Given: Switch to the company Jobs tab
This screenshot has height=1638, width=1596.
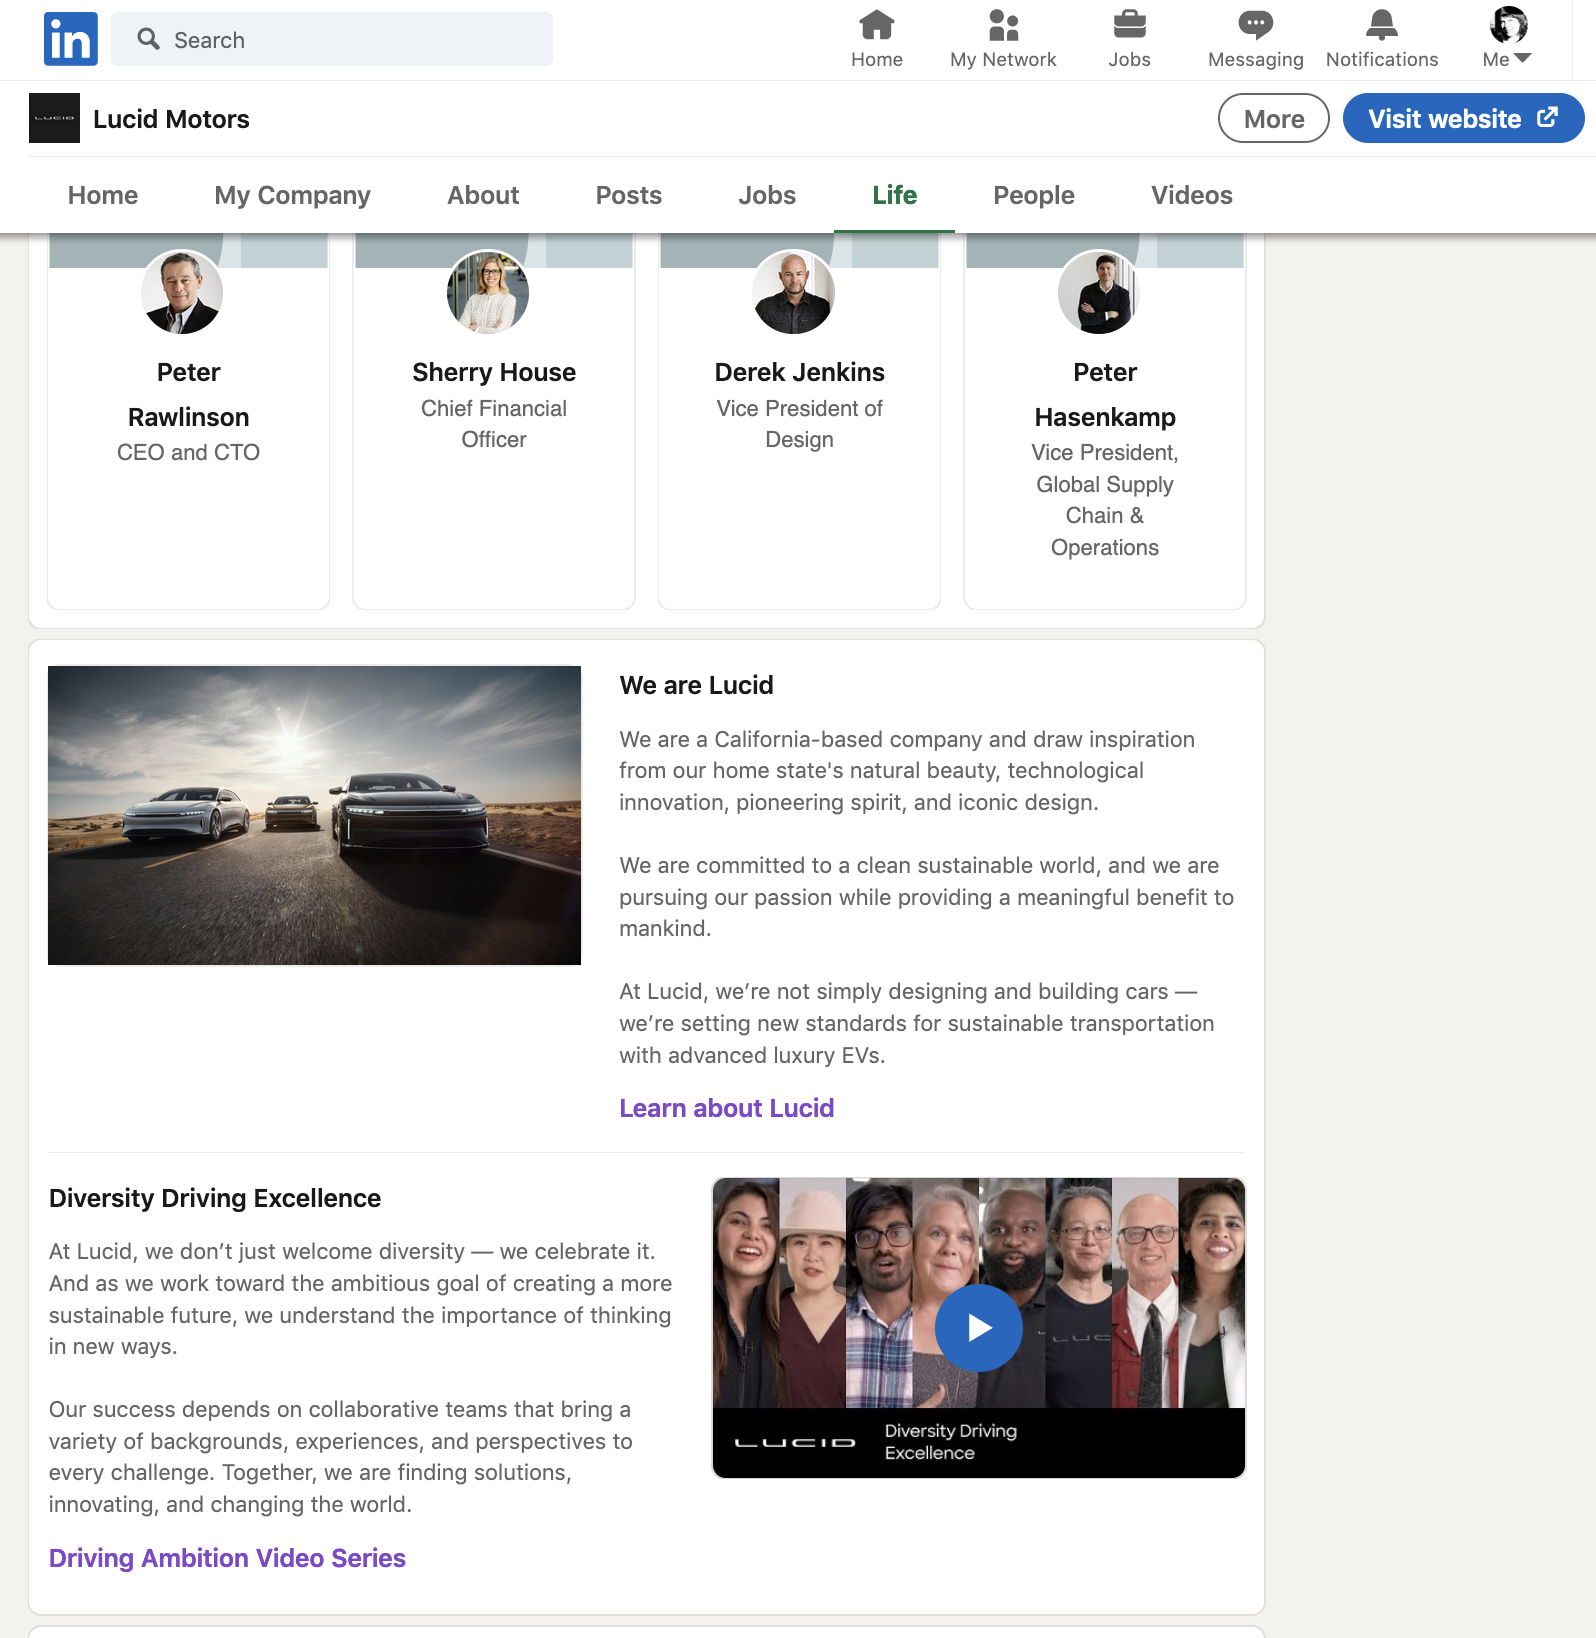Looking at the screenshot, I should pyautogui.click(x=767, y=195).
